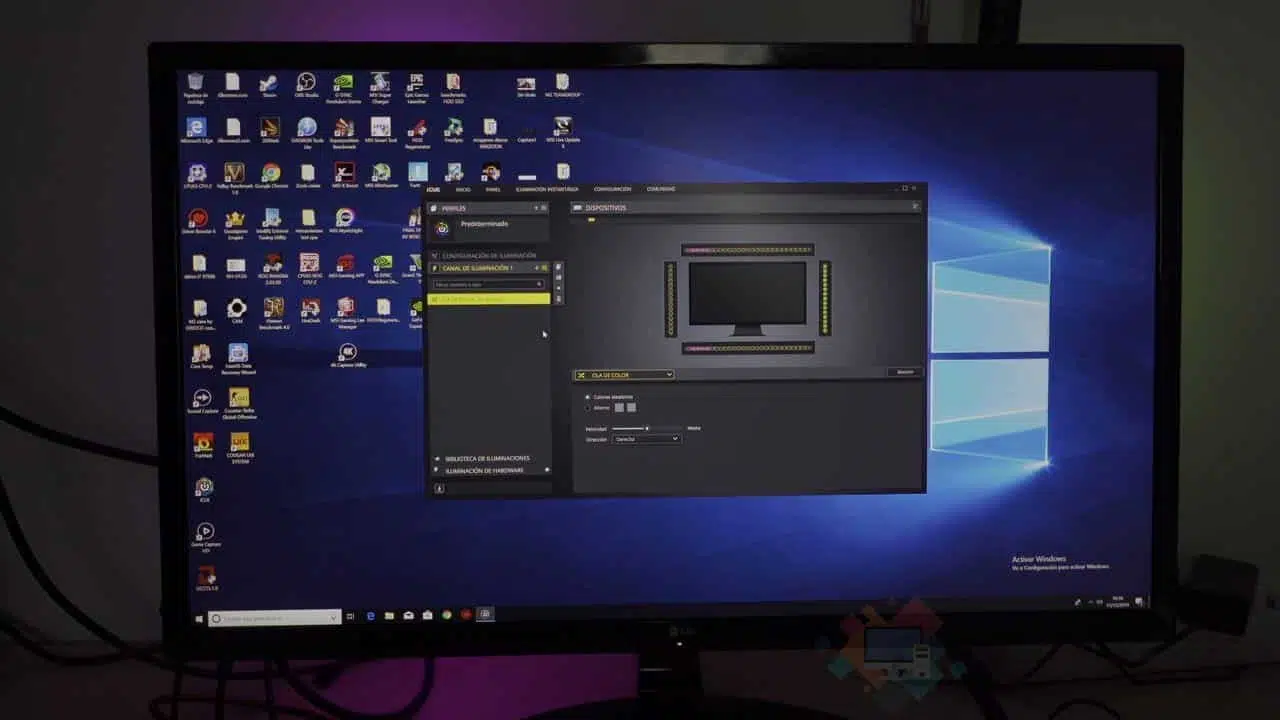Select the top LED strip in preview
The width and height of the screenshot is (1280, 720).
(x=748, y=250)
